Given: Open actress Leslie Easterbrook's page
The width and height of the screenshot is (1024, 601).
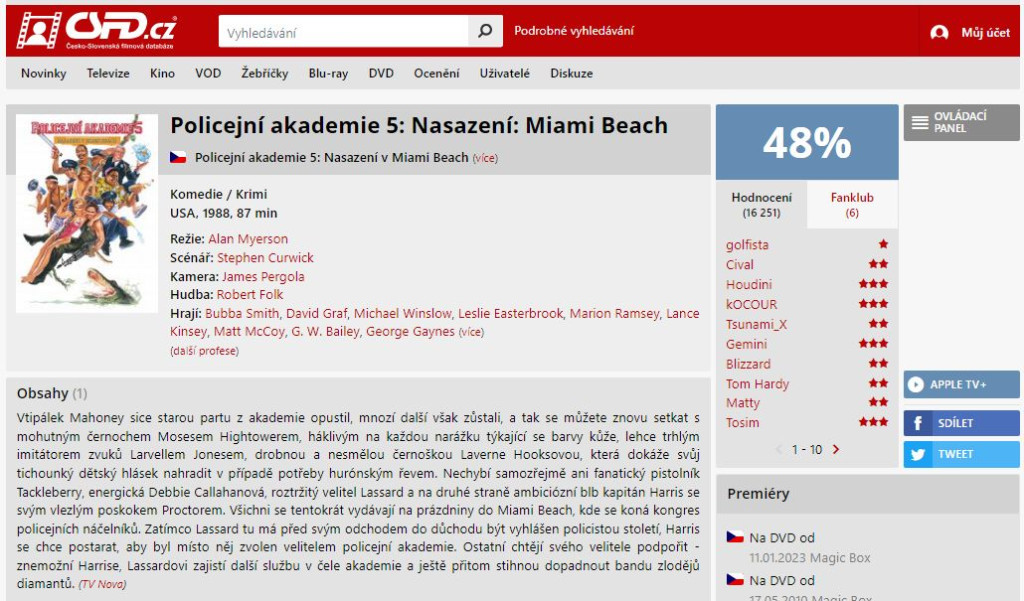Looking at the screenshot, I should coord(510,314).
